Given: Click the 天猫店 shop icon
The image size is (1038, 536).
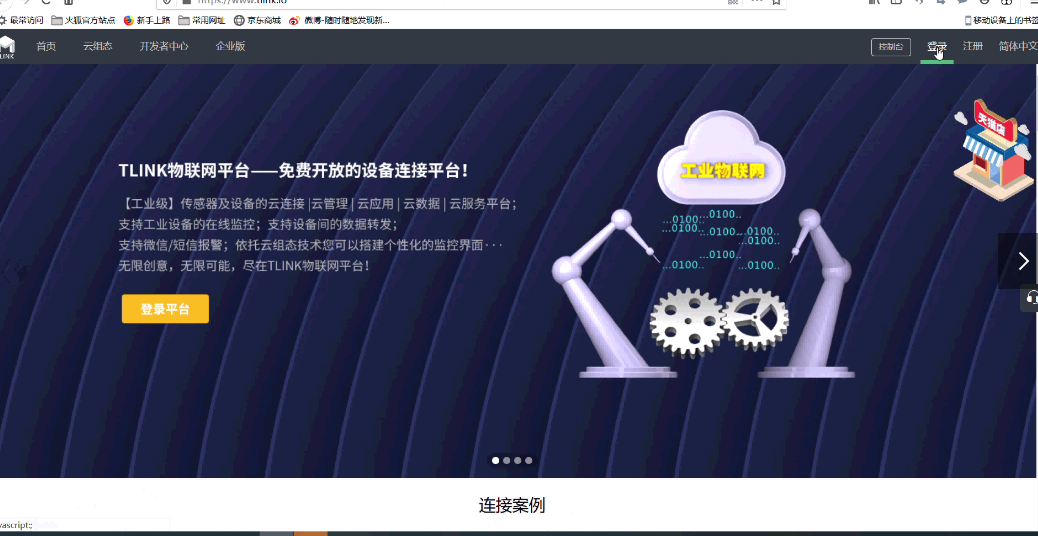Looking at the screenshot, I should (x=993, y=150).
